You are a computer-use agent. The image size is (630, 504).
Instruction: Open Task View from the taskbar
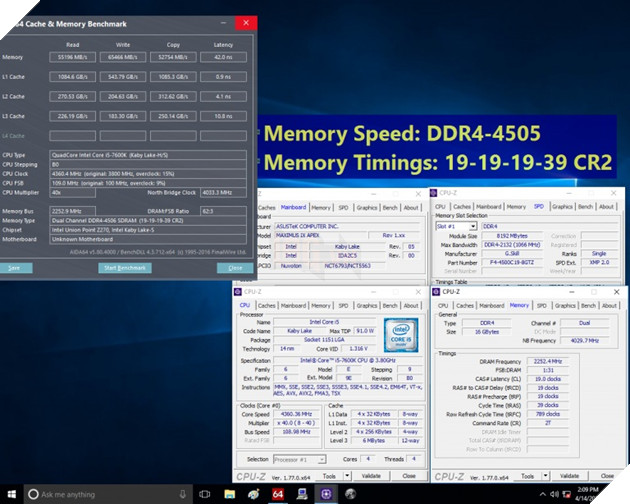click(205, 494)
